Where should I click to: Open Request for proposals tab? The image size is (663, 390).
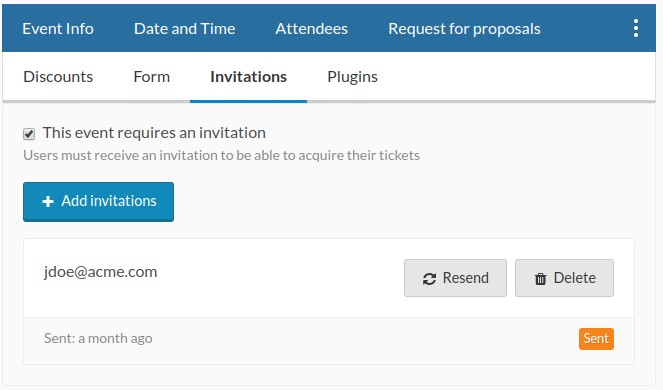click(464, 29)
